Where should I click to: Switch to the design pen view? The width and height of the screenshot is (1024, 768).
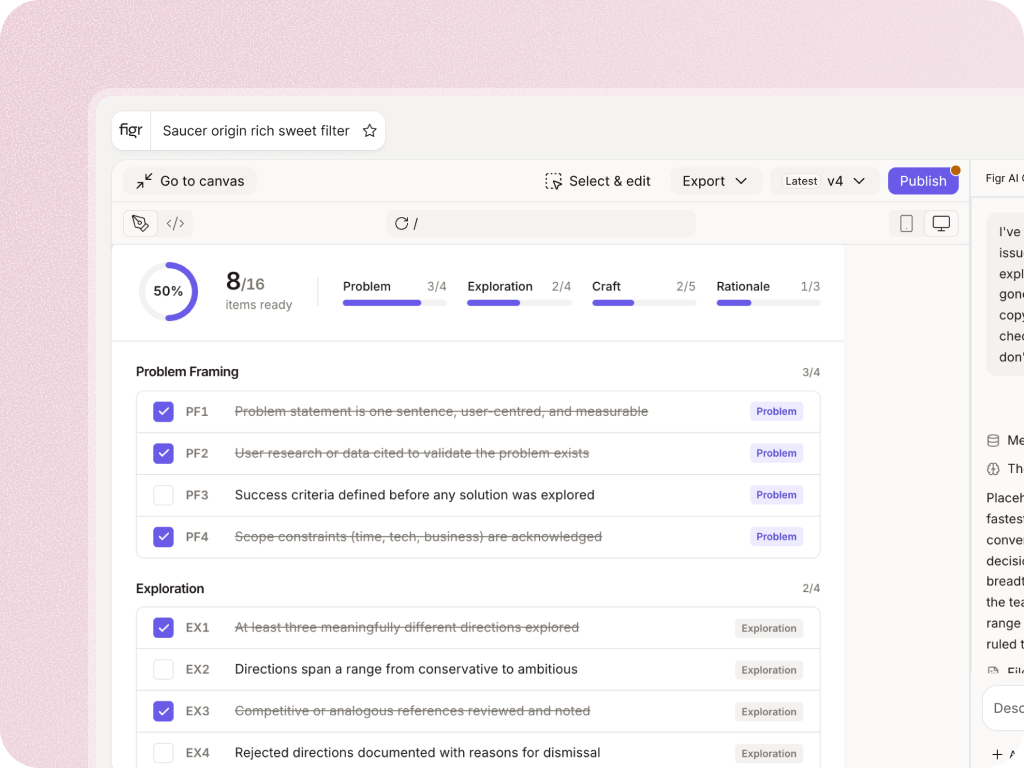(x=140, y=223)
